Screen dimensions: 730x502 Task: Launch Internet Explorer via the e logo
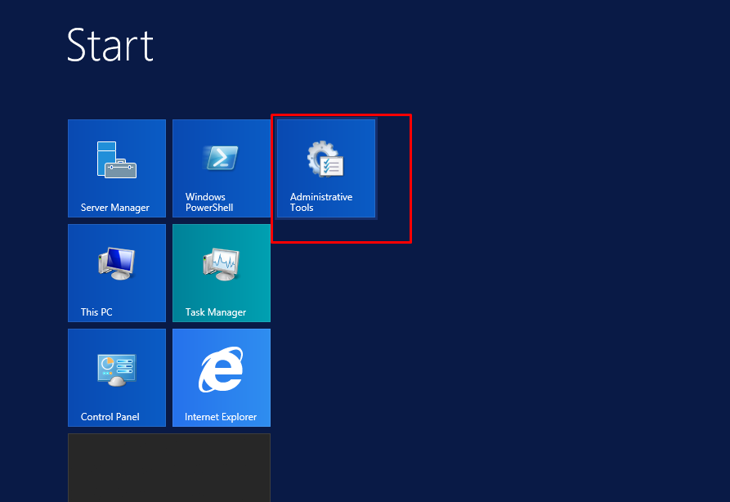pyautogui.click(x=221, y=371)
